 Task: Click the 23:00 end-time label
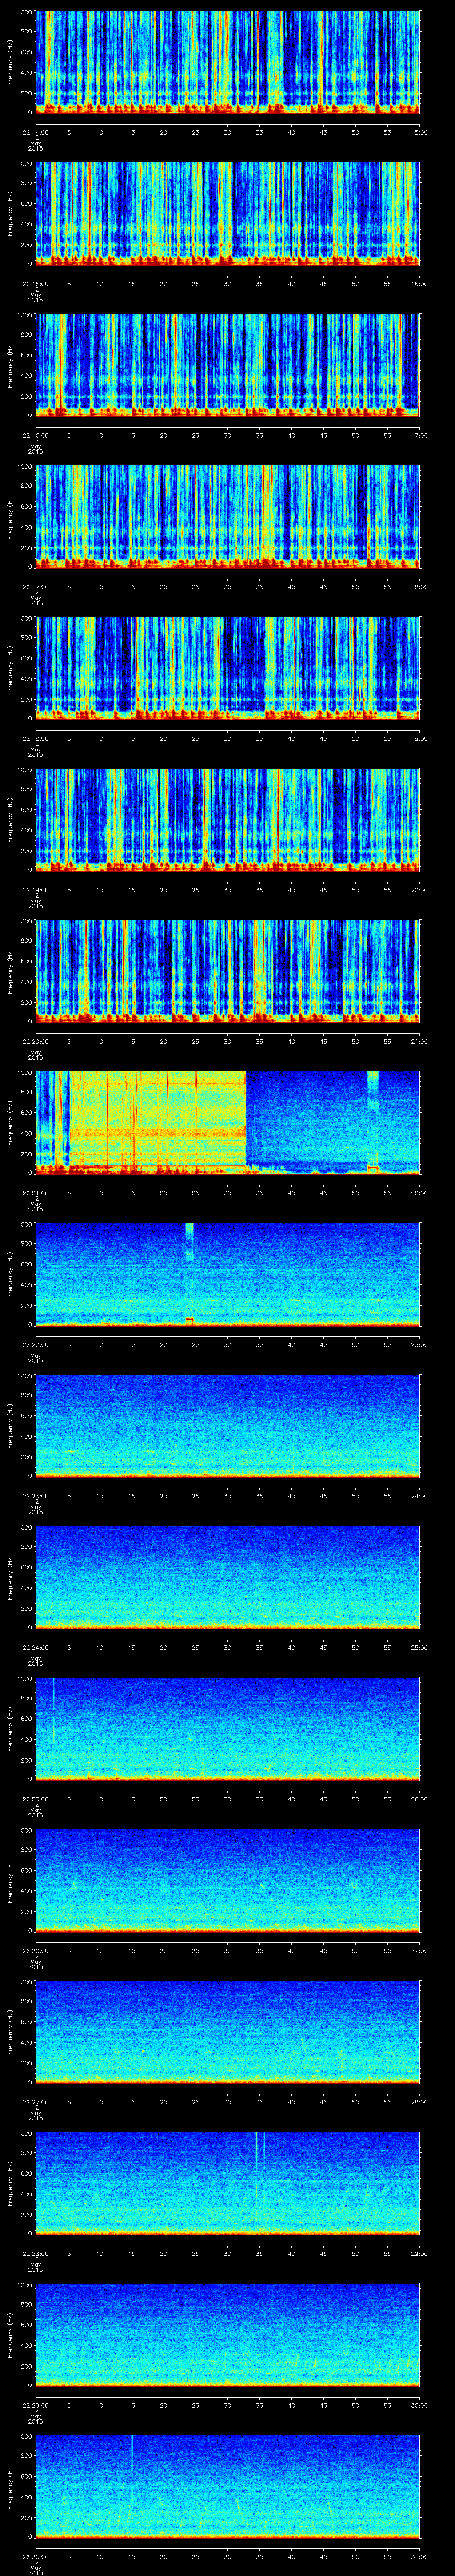pyautogui.click(x=420, y=1344)
